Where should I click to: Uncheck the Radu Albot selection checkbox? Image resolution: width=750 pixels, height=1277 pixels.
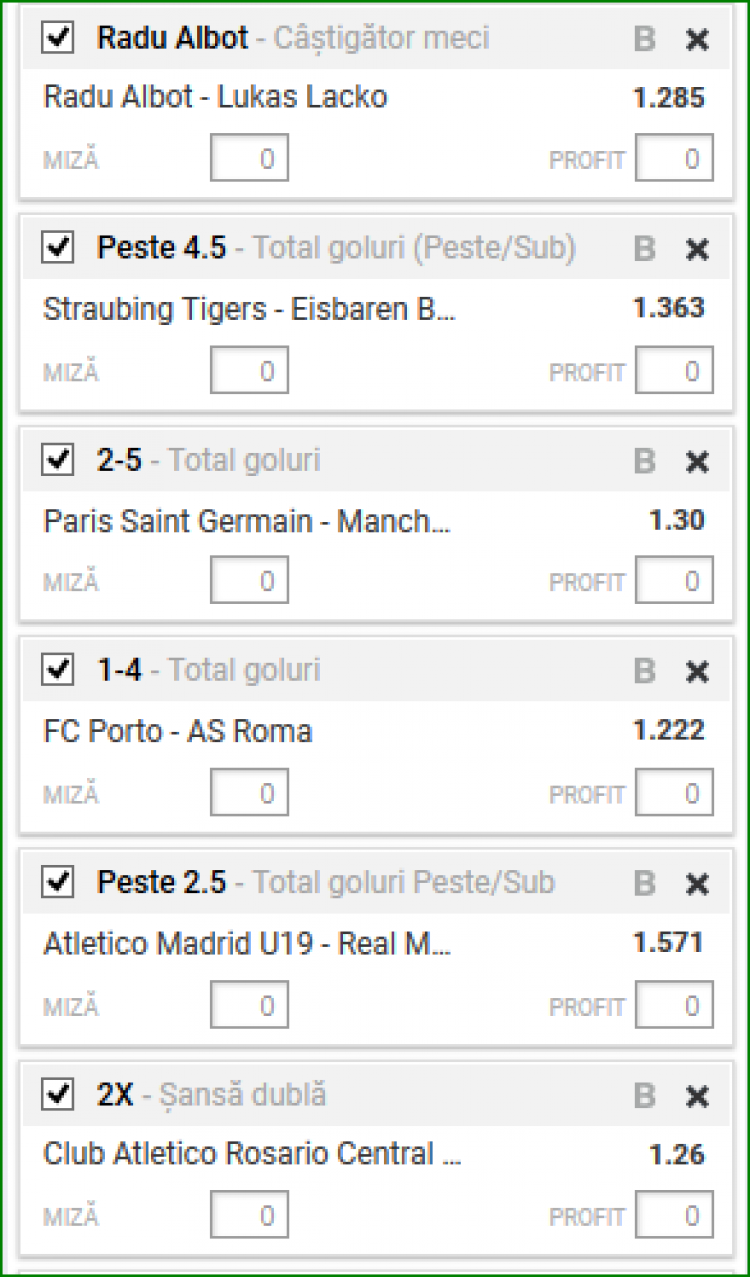pyautogui.click(x=58, y=38)
